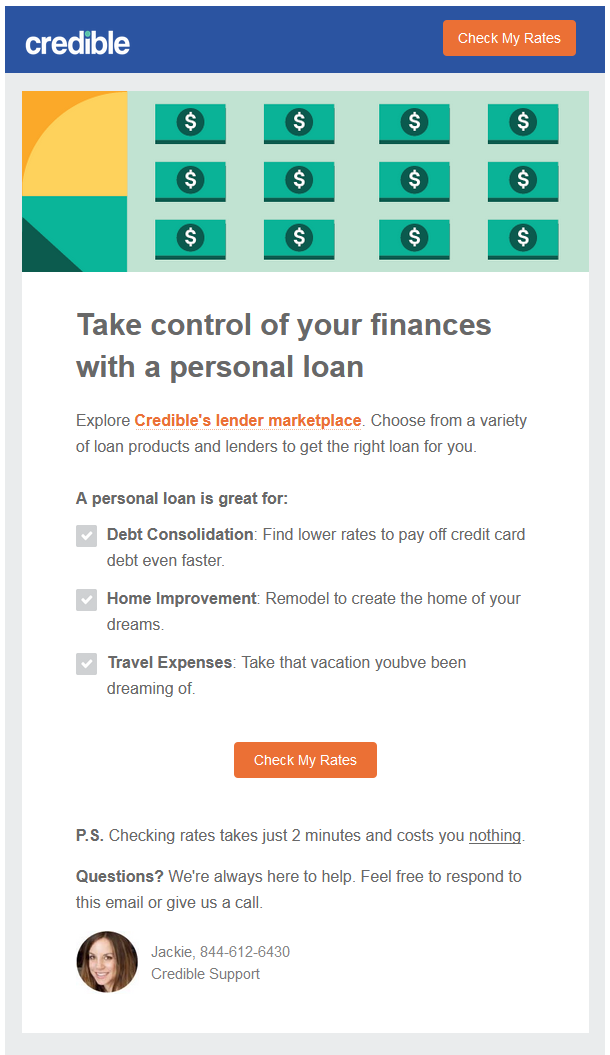Click Jackie's support profile photo
610x1055 pixels.
[x=107, y=962]
